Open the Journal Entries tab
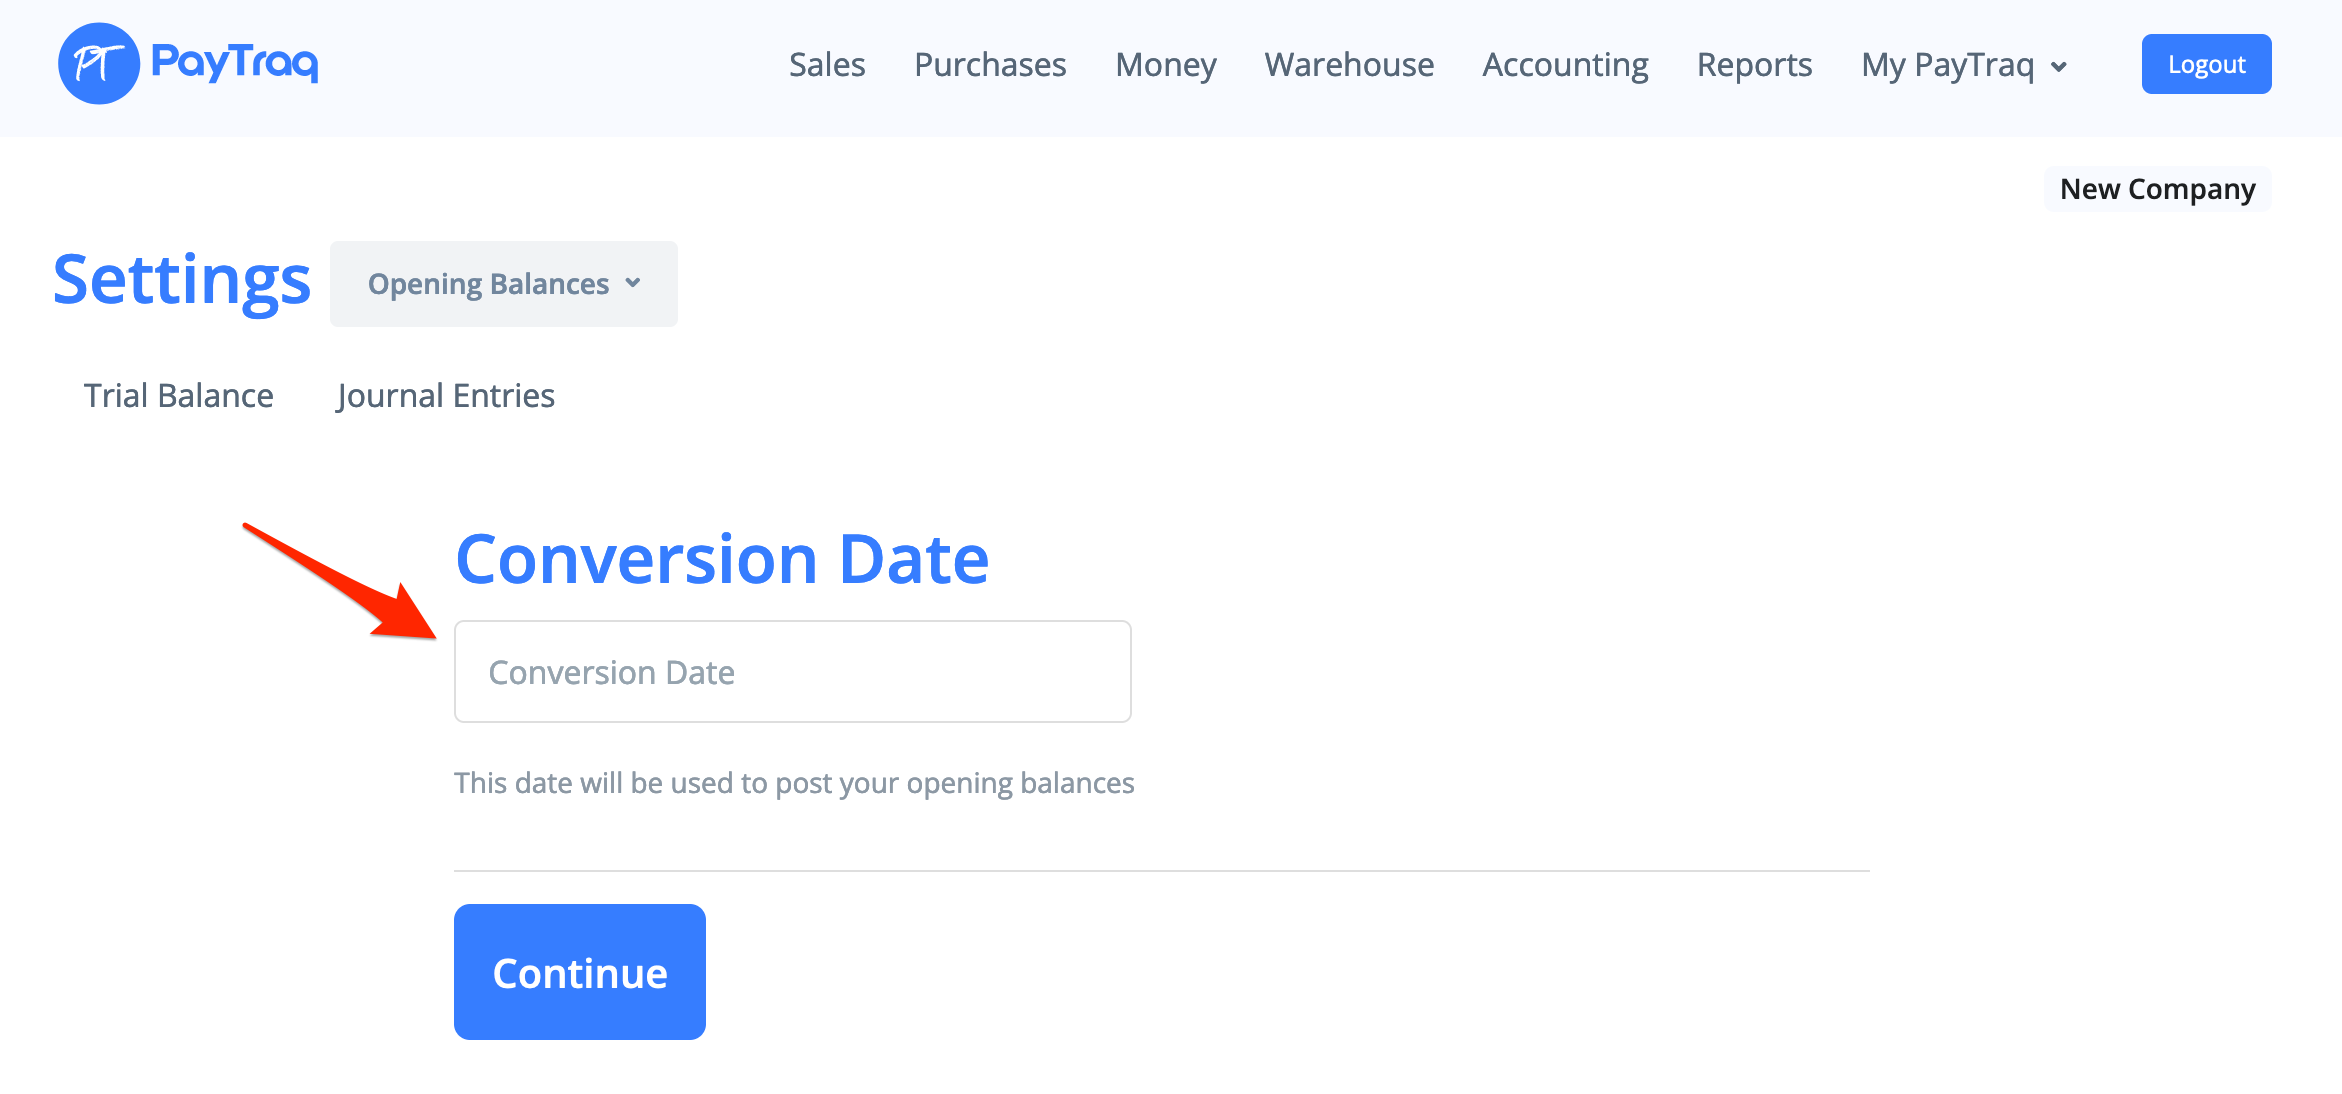This screenshot has height=1094, width=2342. pos(445,396)
